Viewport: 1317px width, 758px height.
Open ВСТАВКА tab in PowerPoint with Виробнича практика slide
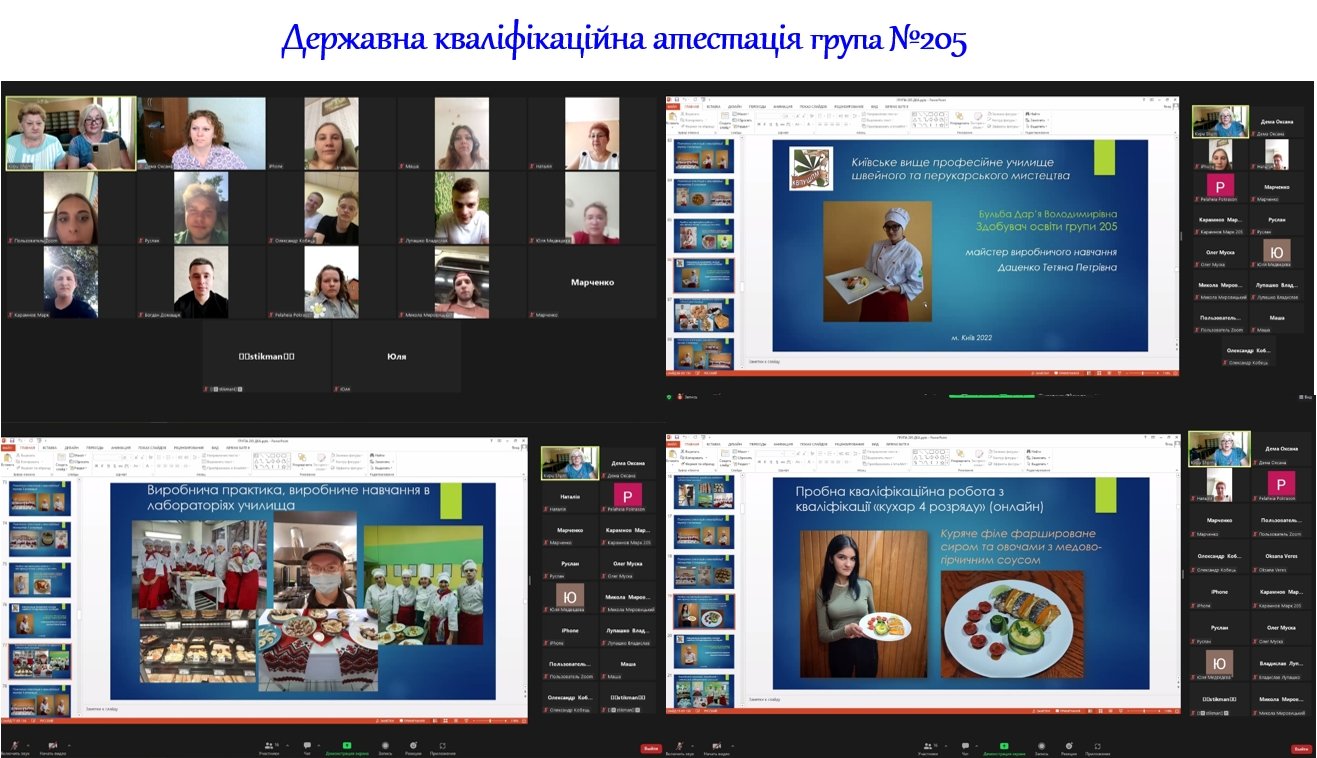tap(52, 447)
